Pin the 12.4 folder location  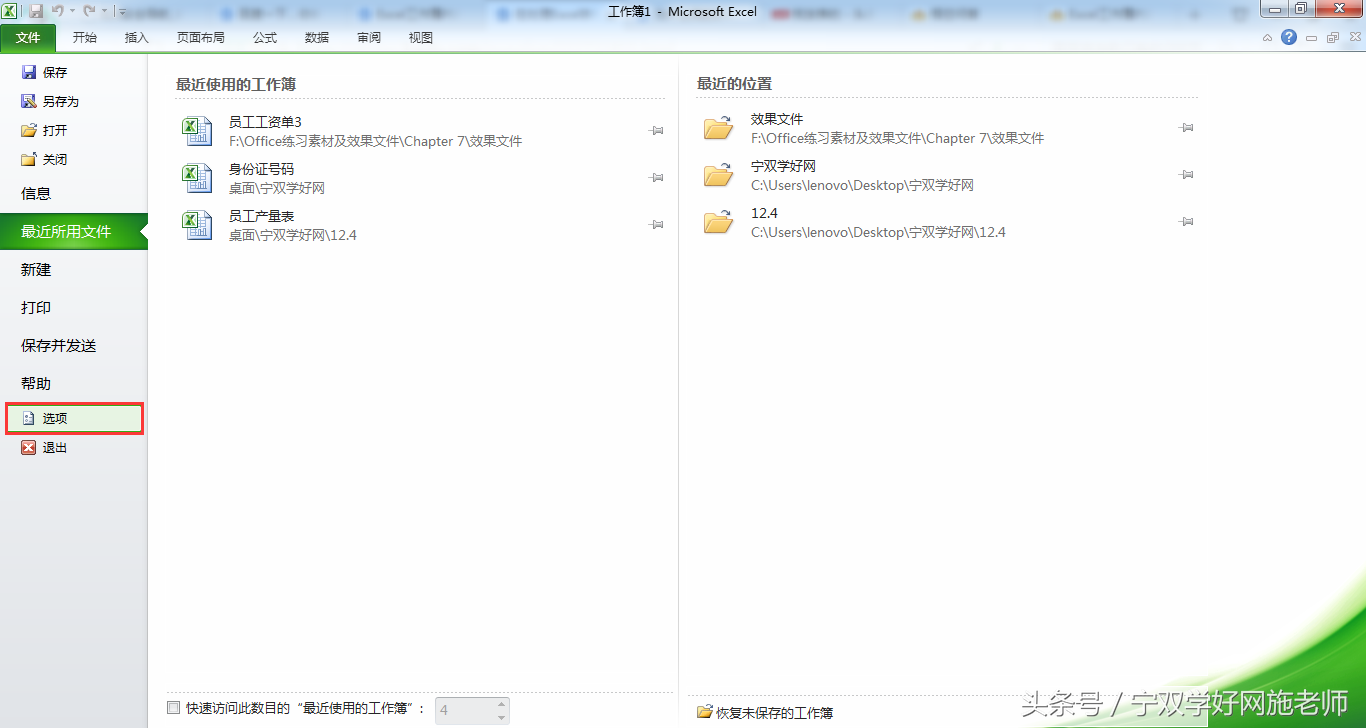1186,222
